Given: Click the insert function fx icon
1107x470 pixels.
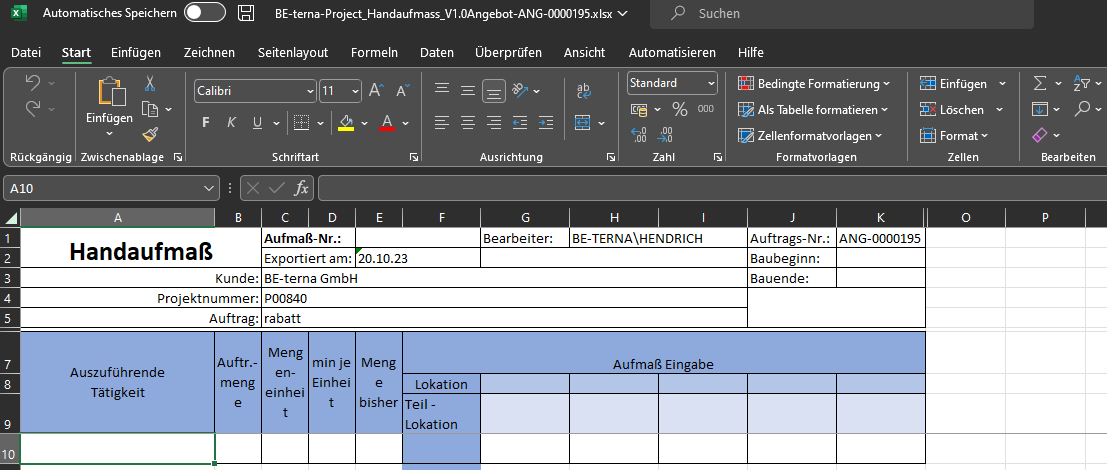Looking at the screenshot, I should pos(300,187).
